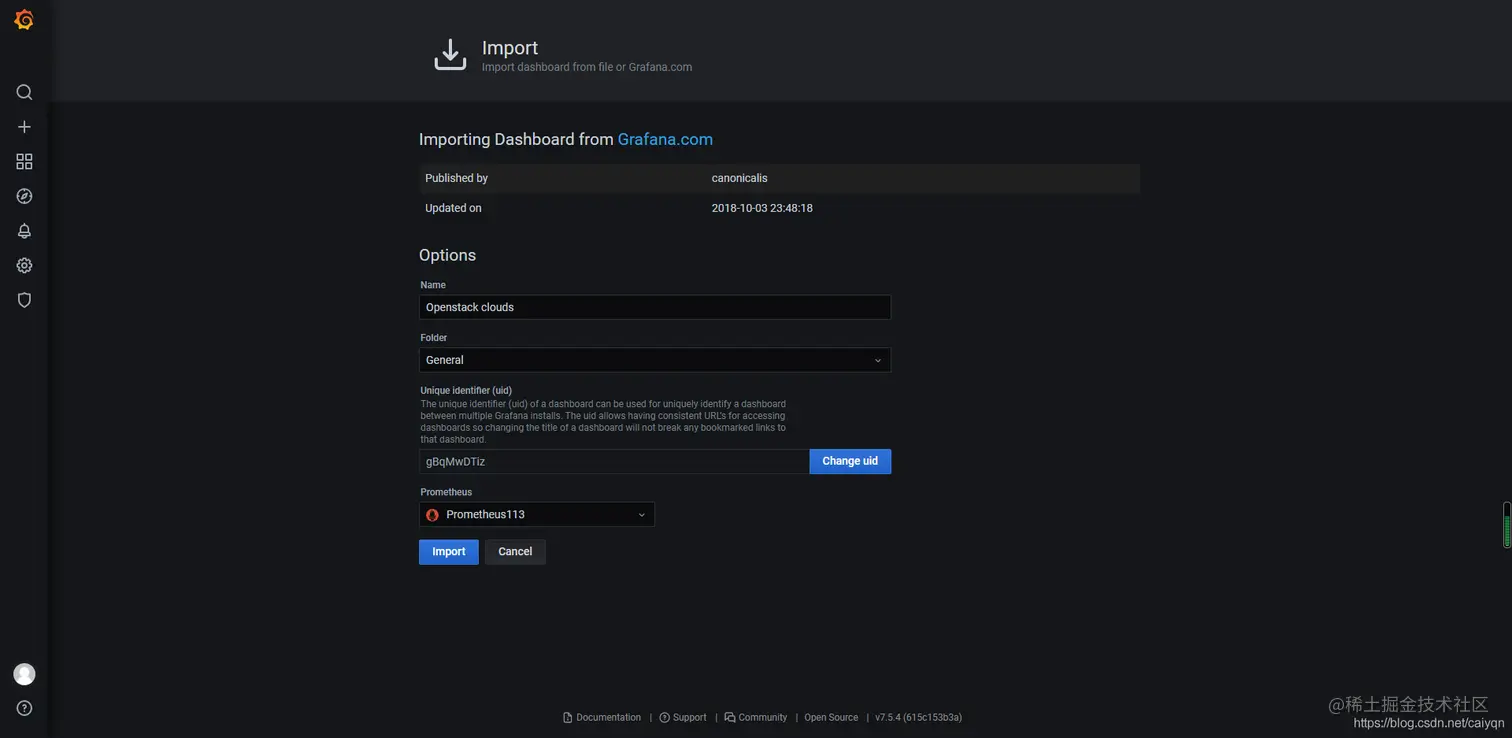Open the user profile avatar
This screenshot has height=738, width=1512.
(24, 674)
